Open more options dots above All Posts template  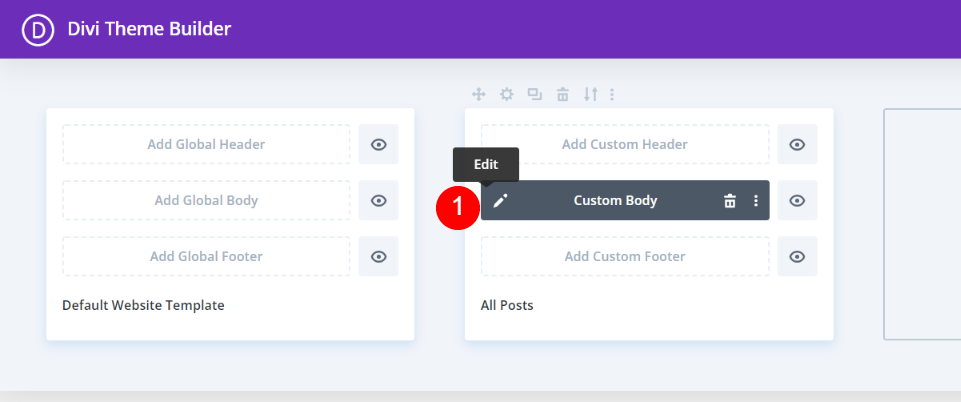pyautogui.click(x=612, y=94)
